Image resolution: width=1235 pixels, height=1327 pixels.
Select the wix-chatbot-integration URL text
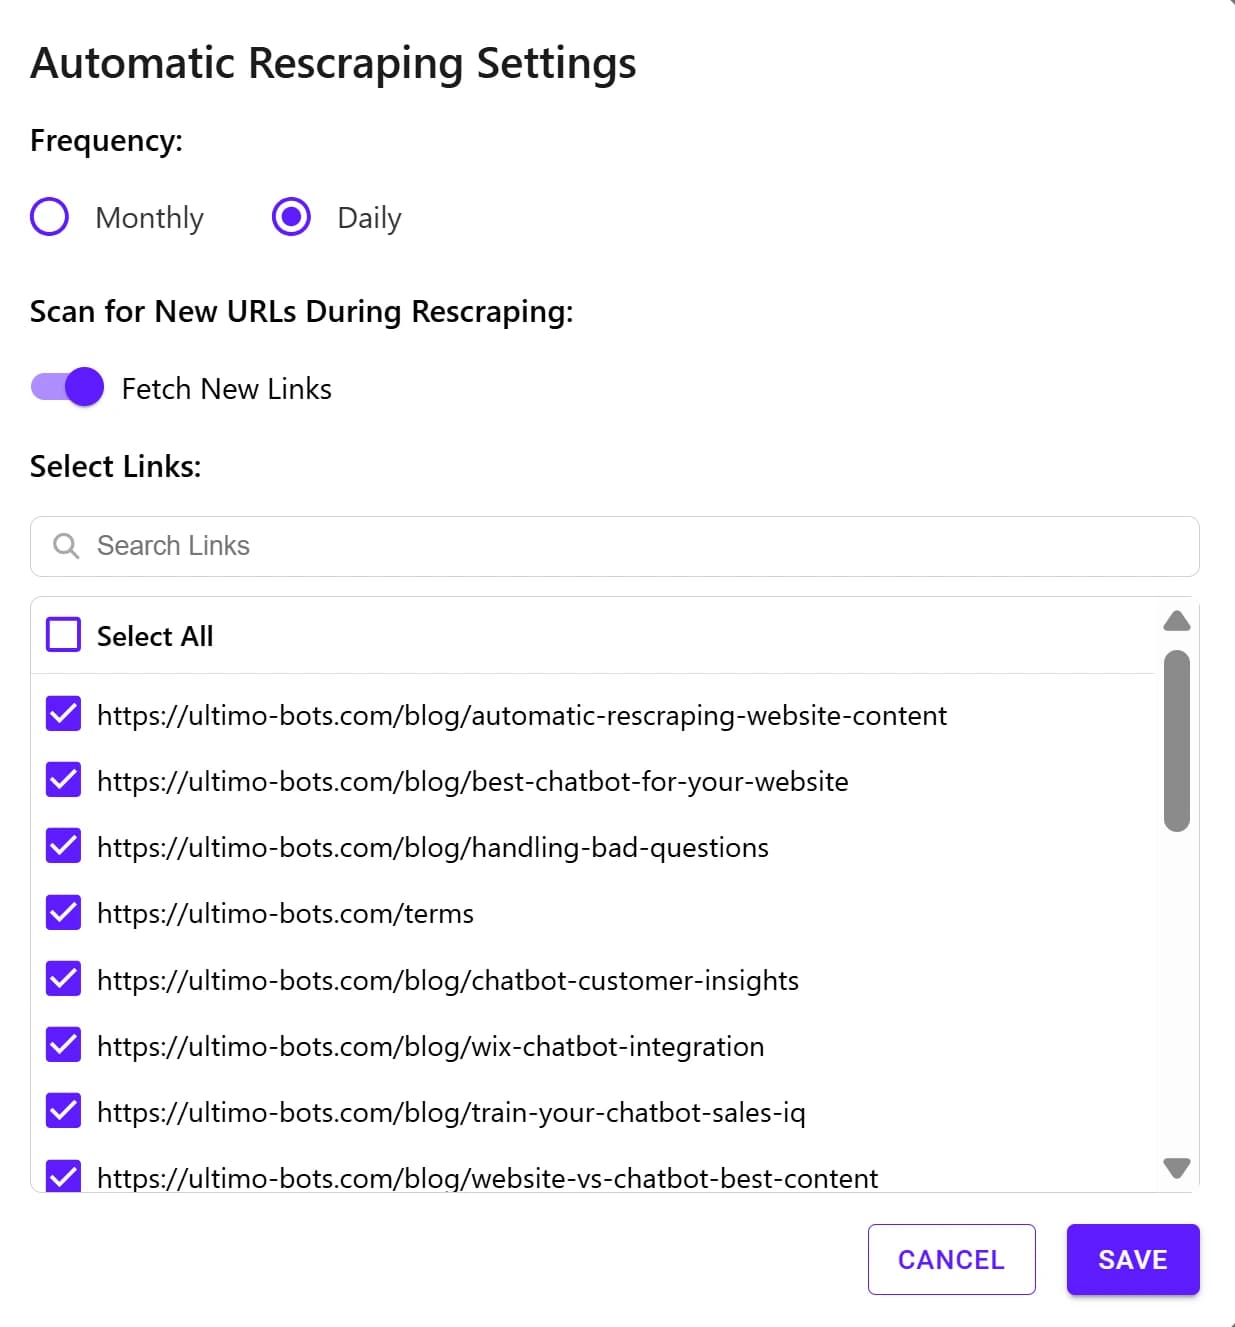(x=430, y=1046)
